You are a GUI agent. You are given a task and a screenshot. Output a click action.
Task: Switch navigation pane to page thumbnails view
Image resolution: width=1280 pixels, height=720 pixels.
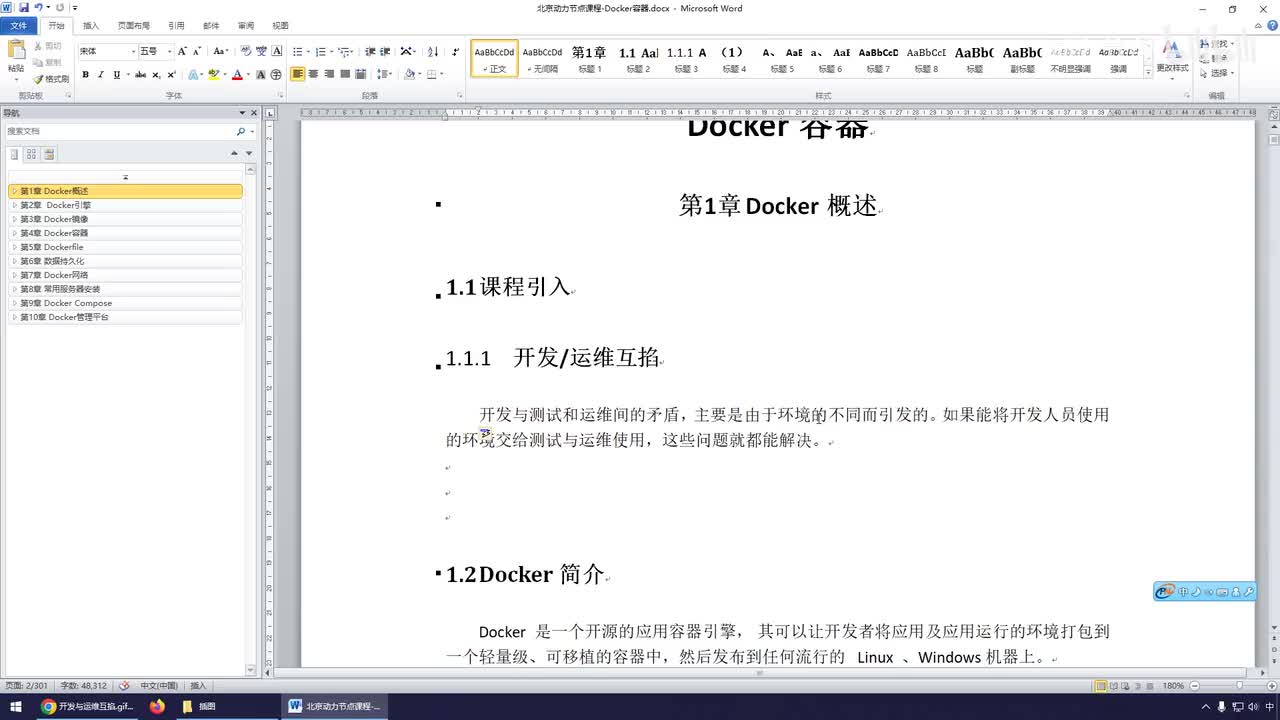tap(31, 154)
